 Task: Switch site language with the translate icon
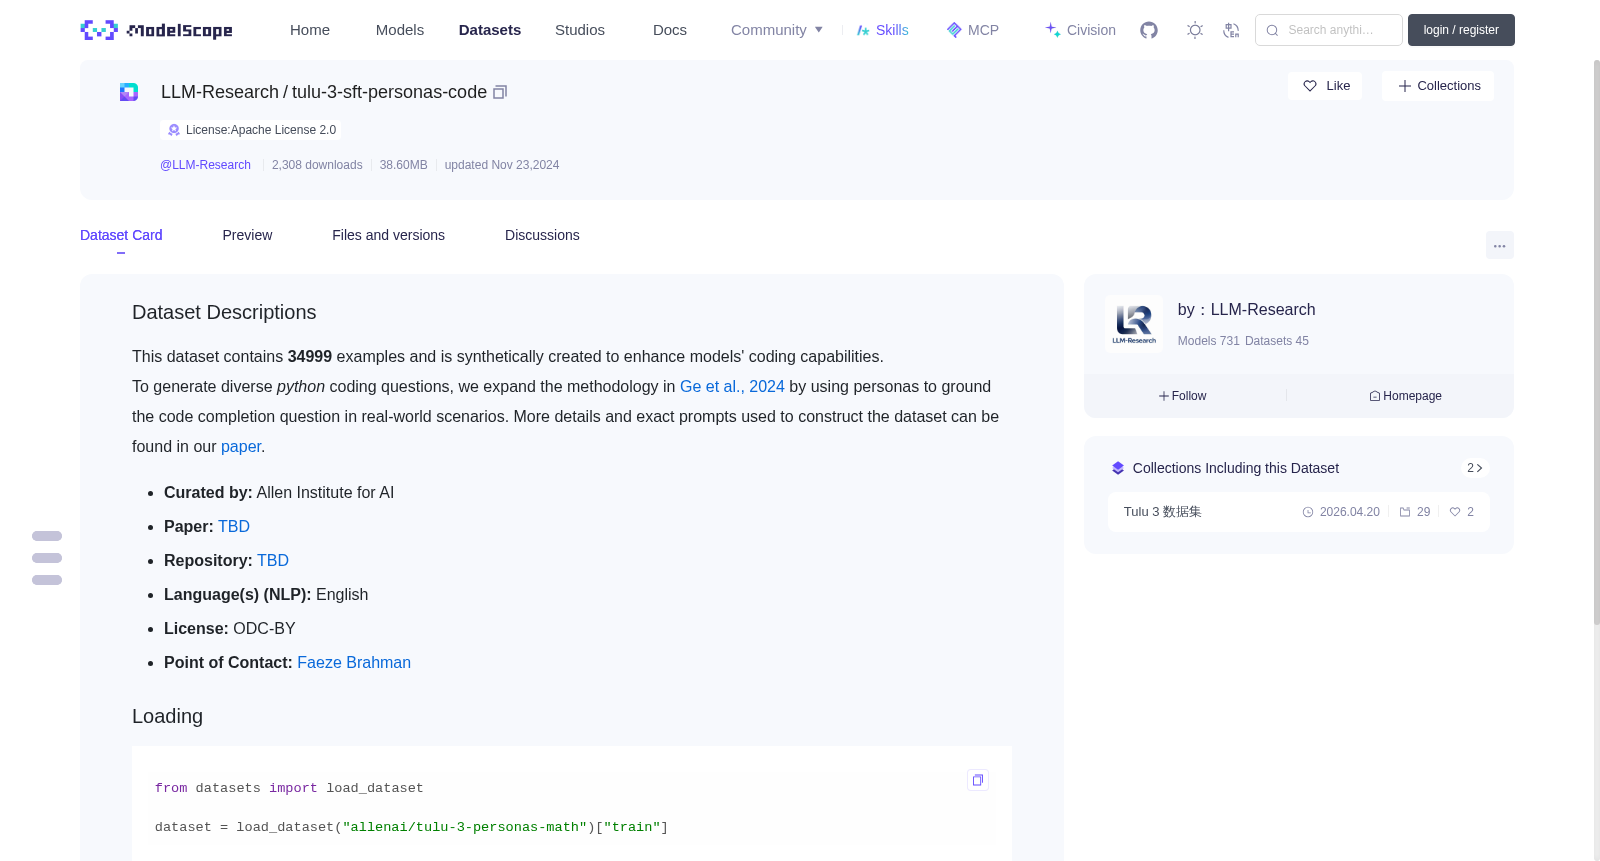click(1231, 30)
